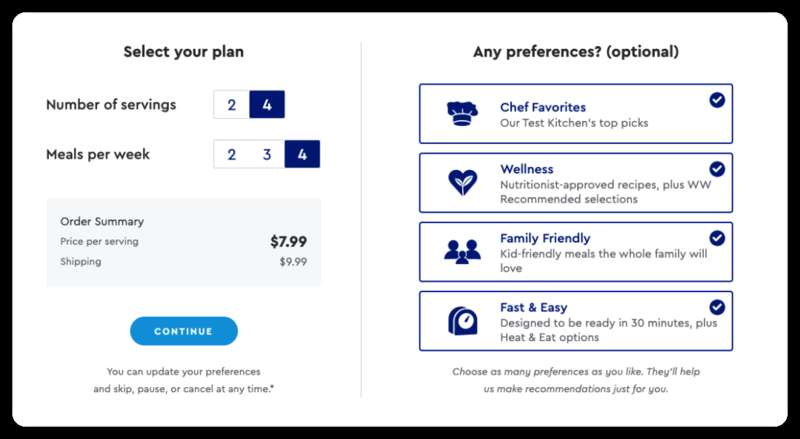This screenshot has width=800, height=439.
Task: Click the Order Summary heading
Action: tap(102, 222)
